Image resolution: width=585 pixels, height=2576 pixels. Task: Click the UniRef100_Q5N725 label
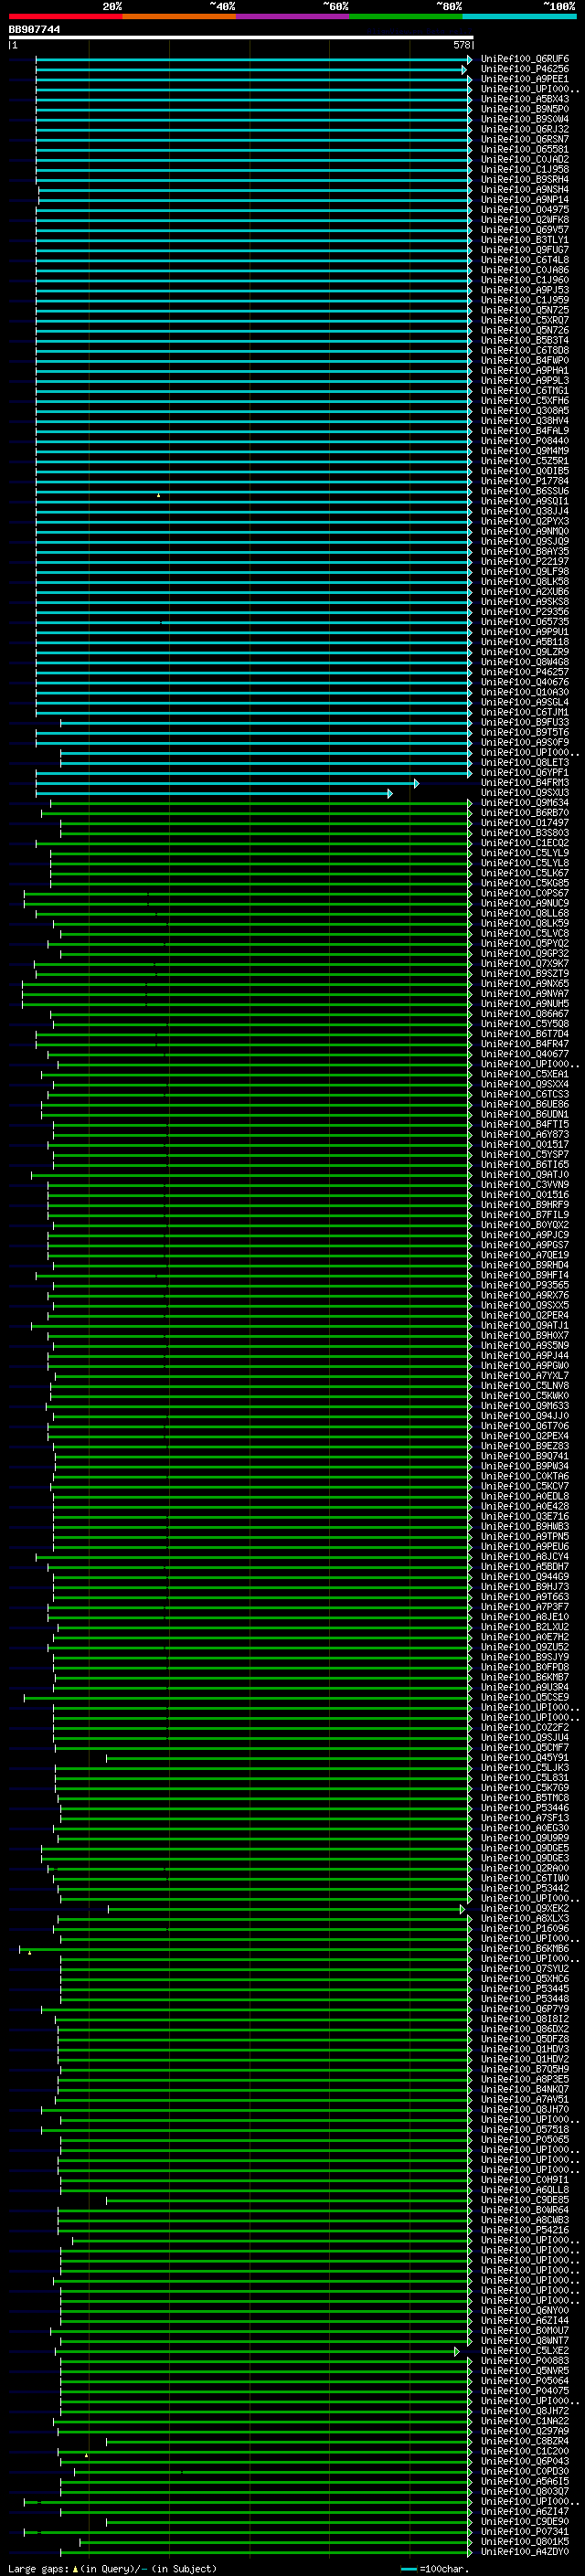525,311
